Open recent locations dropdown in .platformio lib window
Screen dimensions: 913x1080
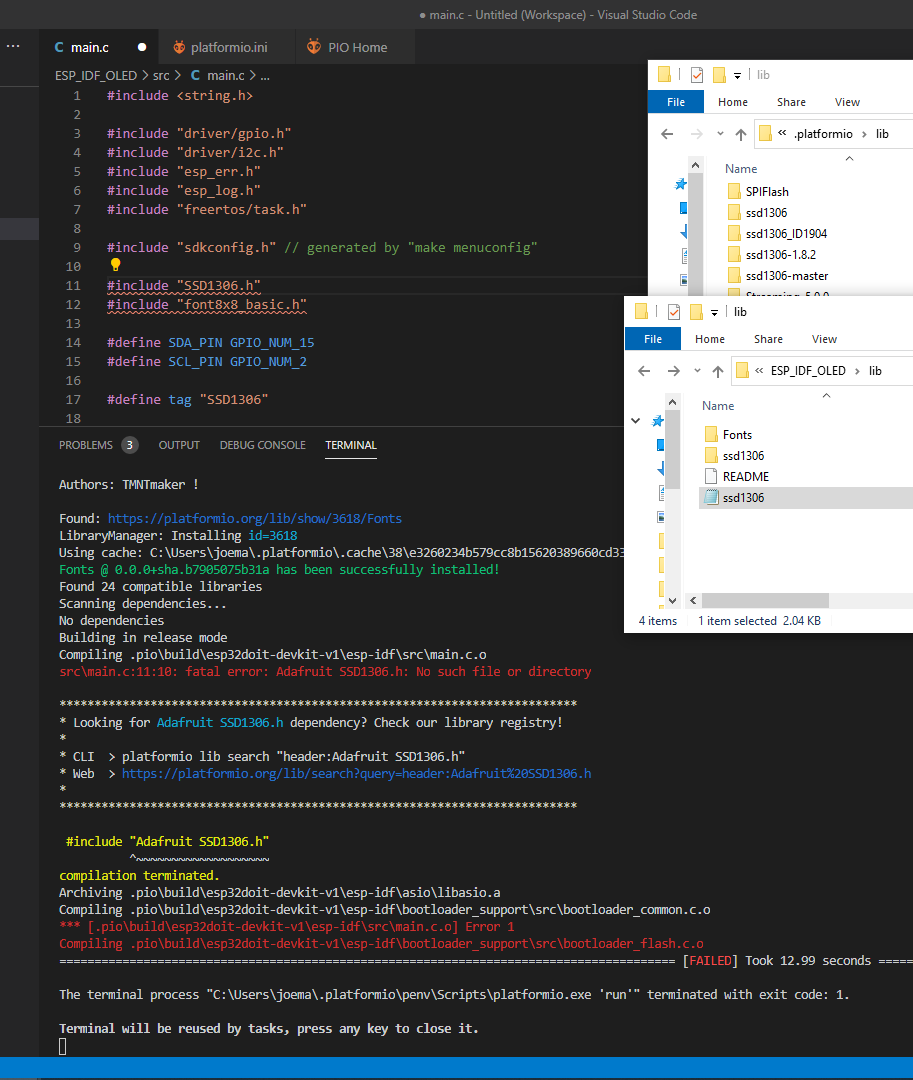tap(720, 134)
